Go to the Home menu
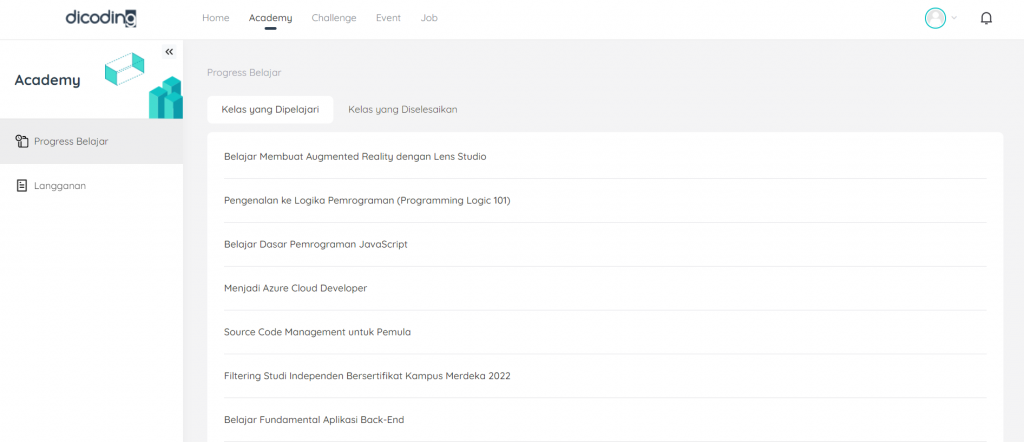1024x442 pixels. (215, 18)
